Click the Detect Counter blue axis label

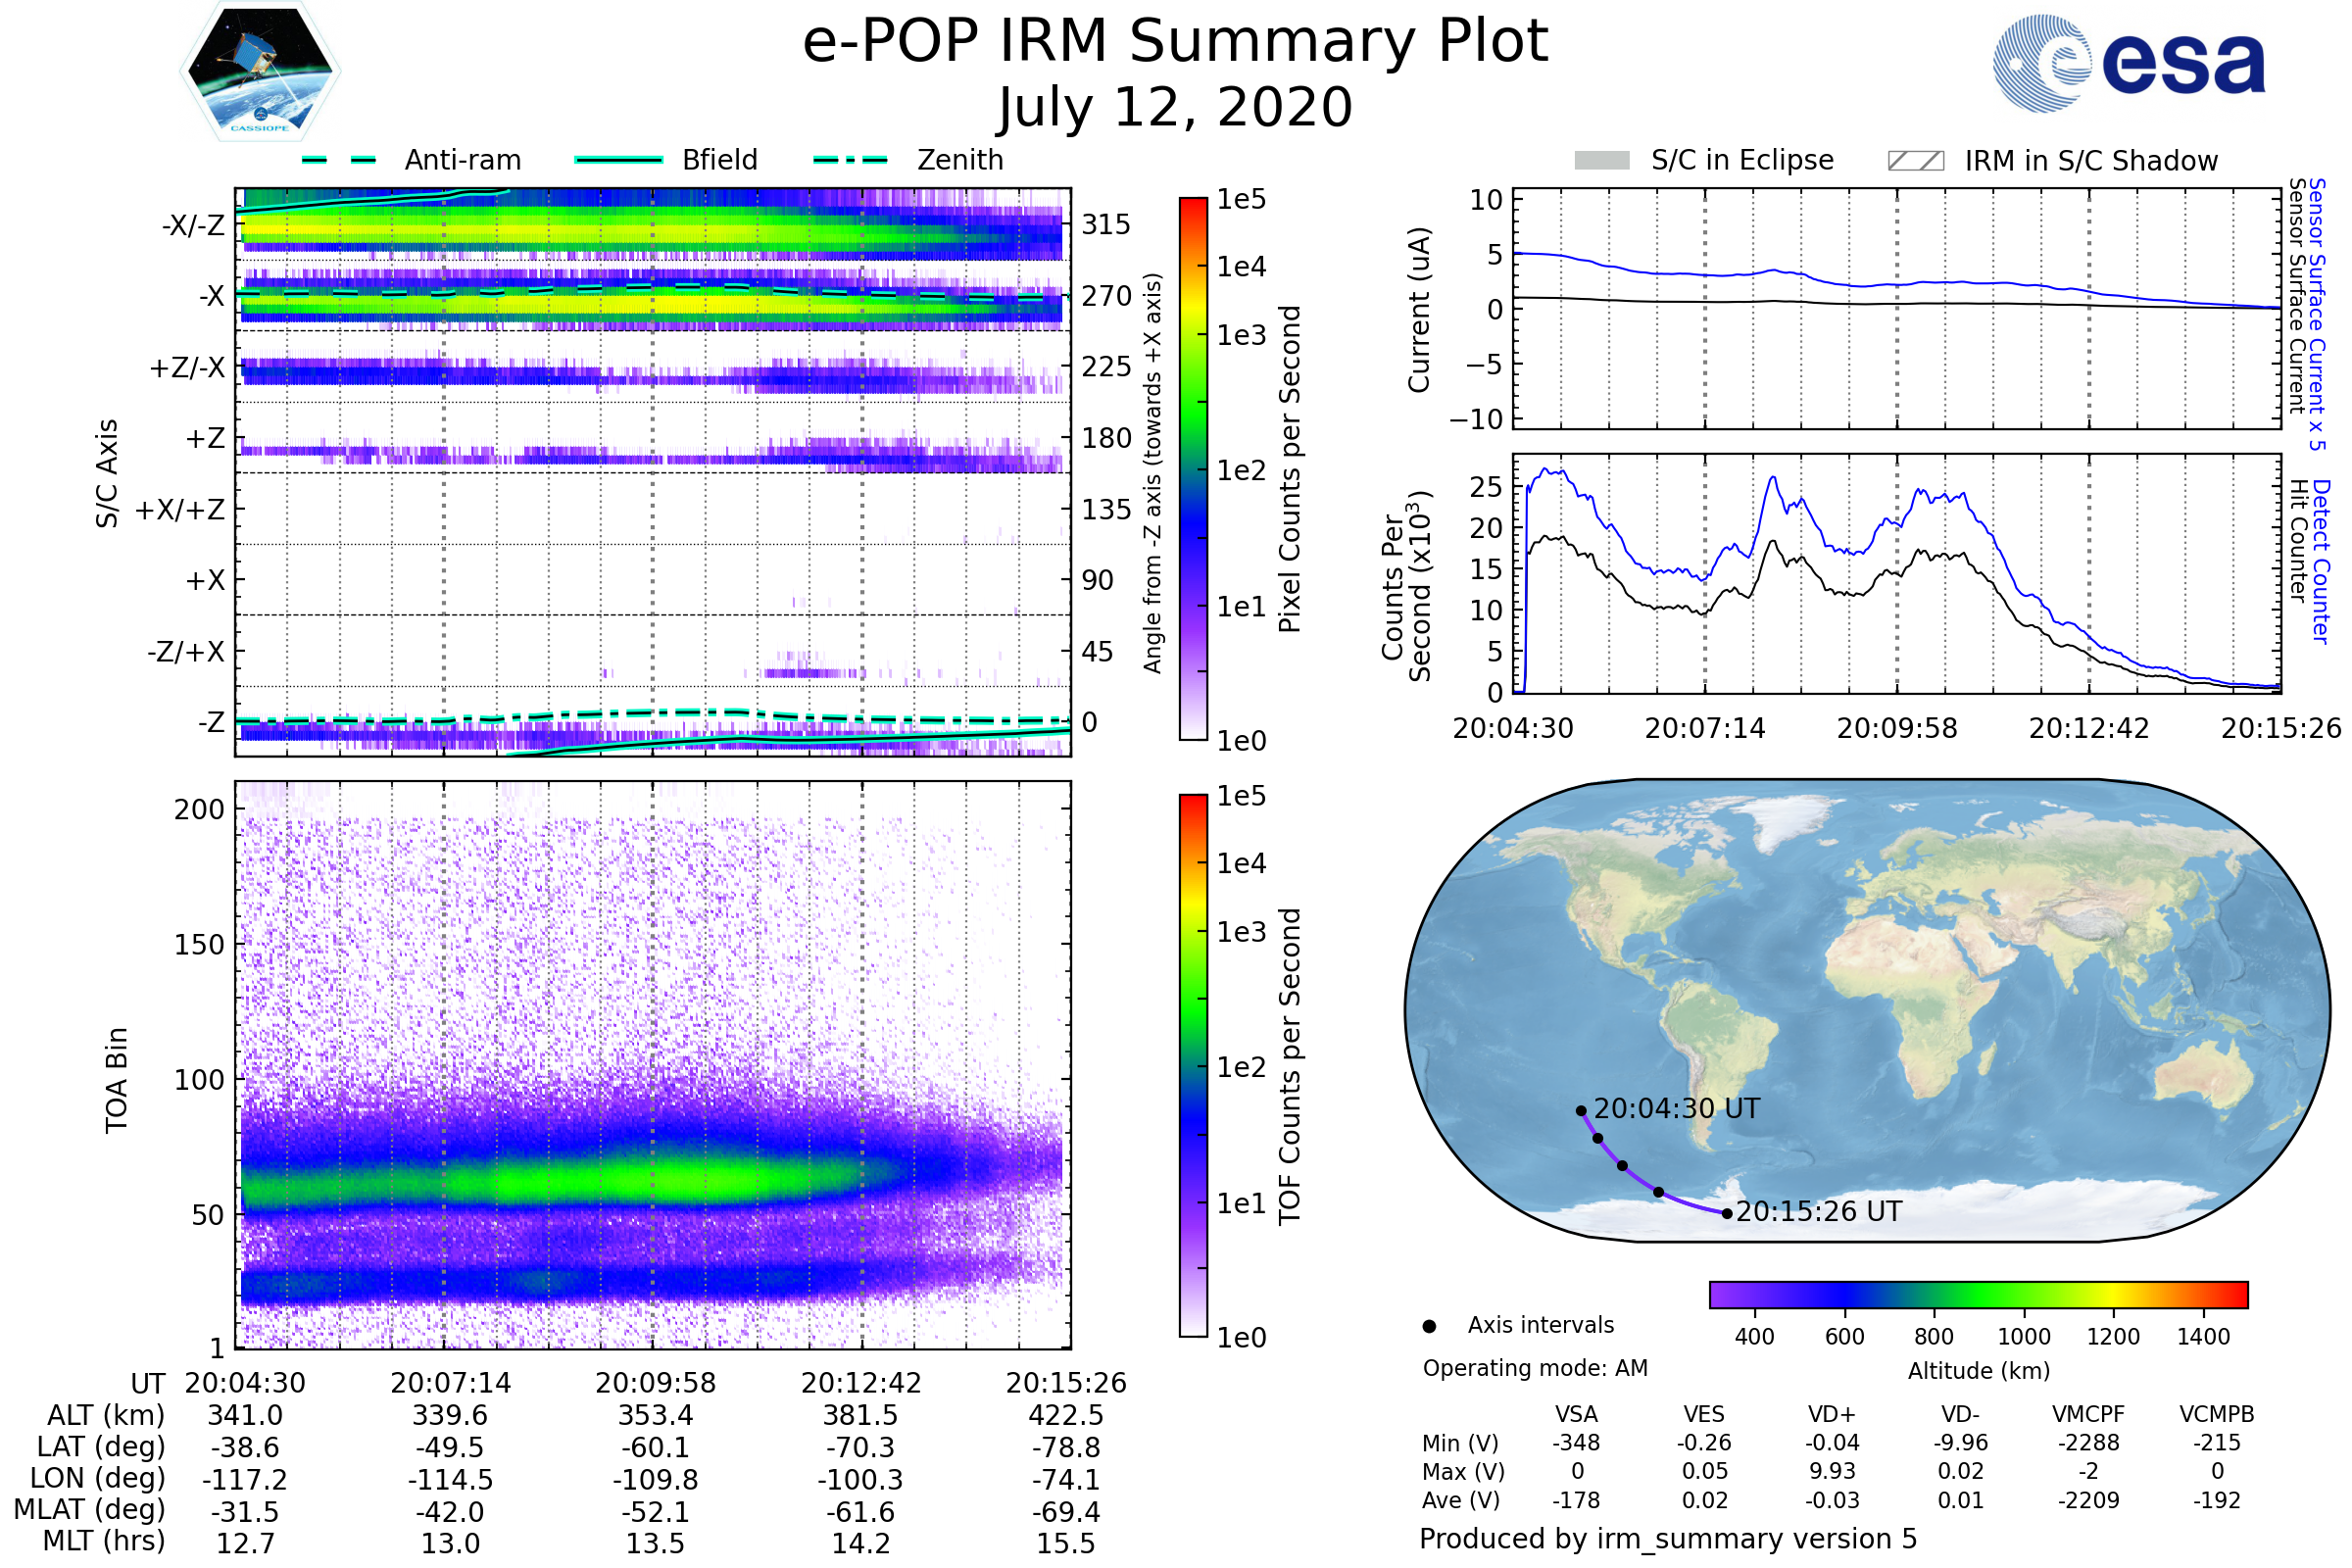(2321, 561)
